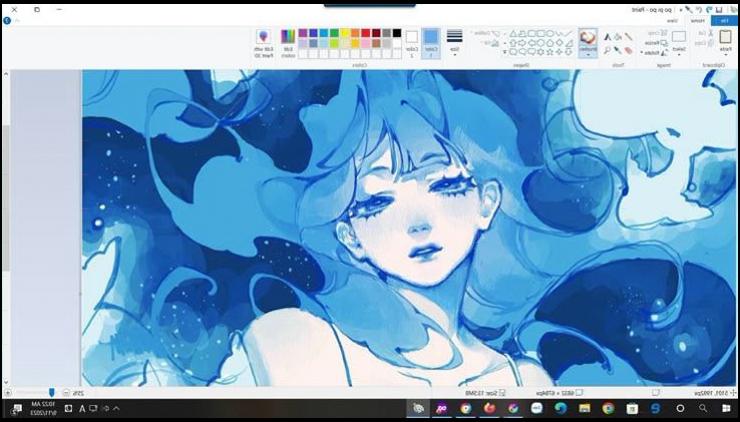Click the Save icon in the title bar

[718, 8]
